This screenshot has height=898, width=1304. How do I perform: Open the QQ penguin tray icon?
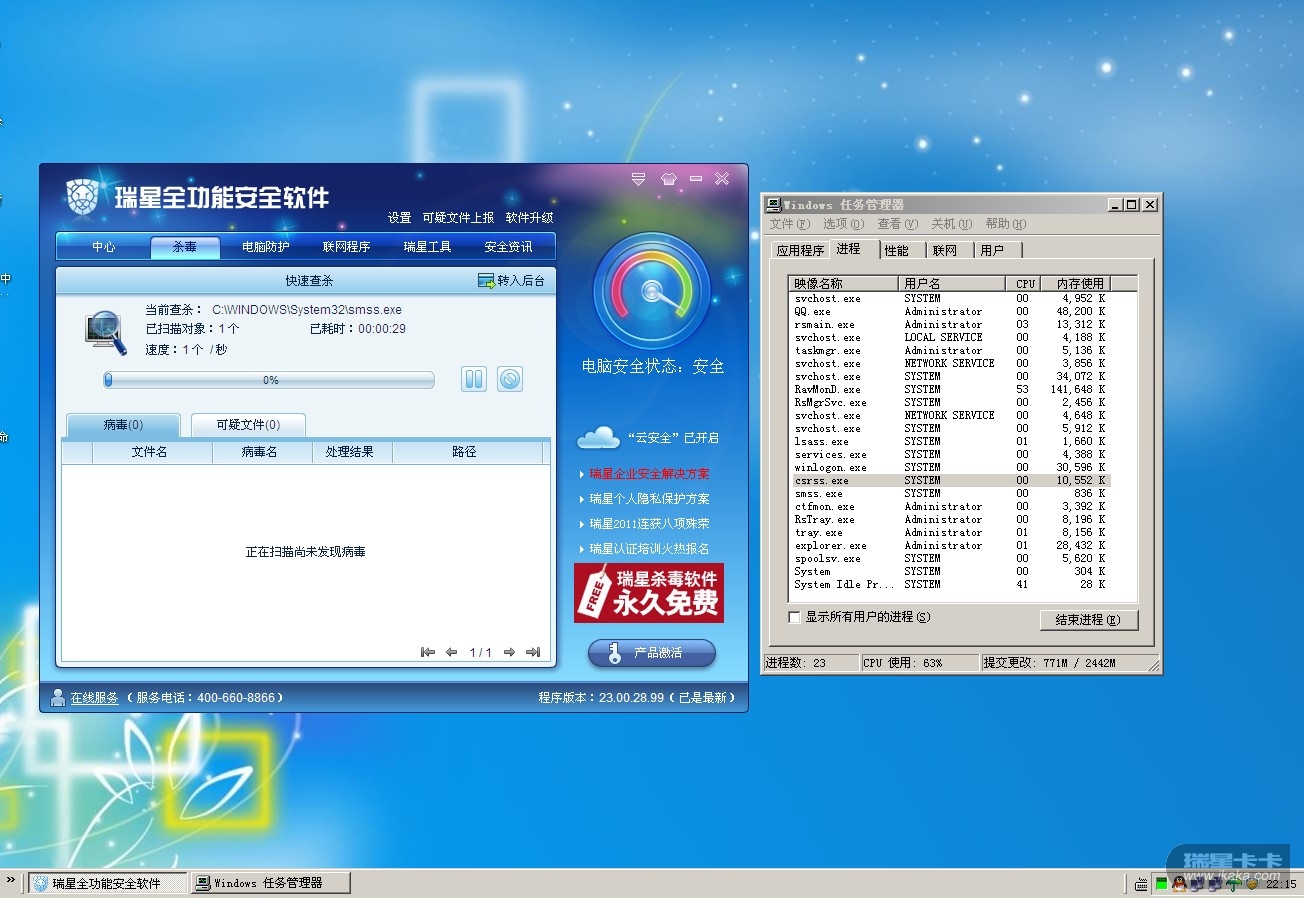(1179, 884)
